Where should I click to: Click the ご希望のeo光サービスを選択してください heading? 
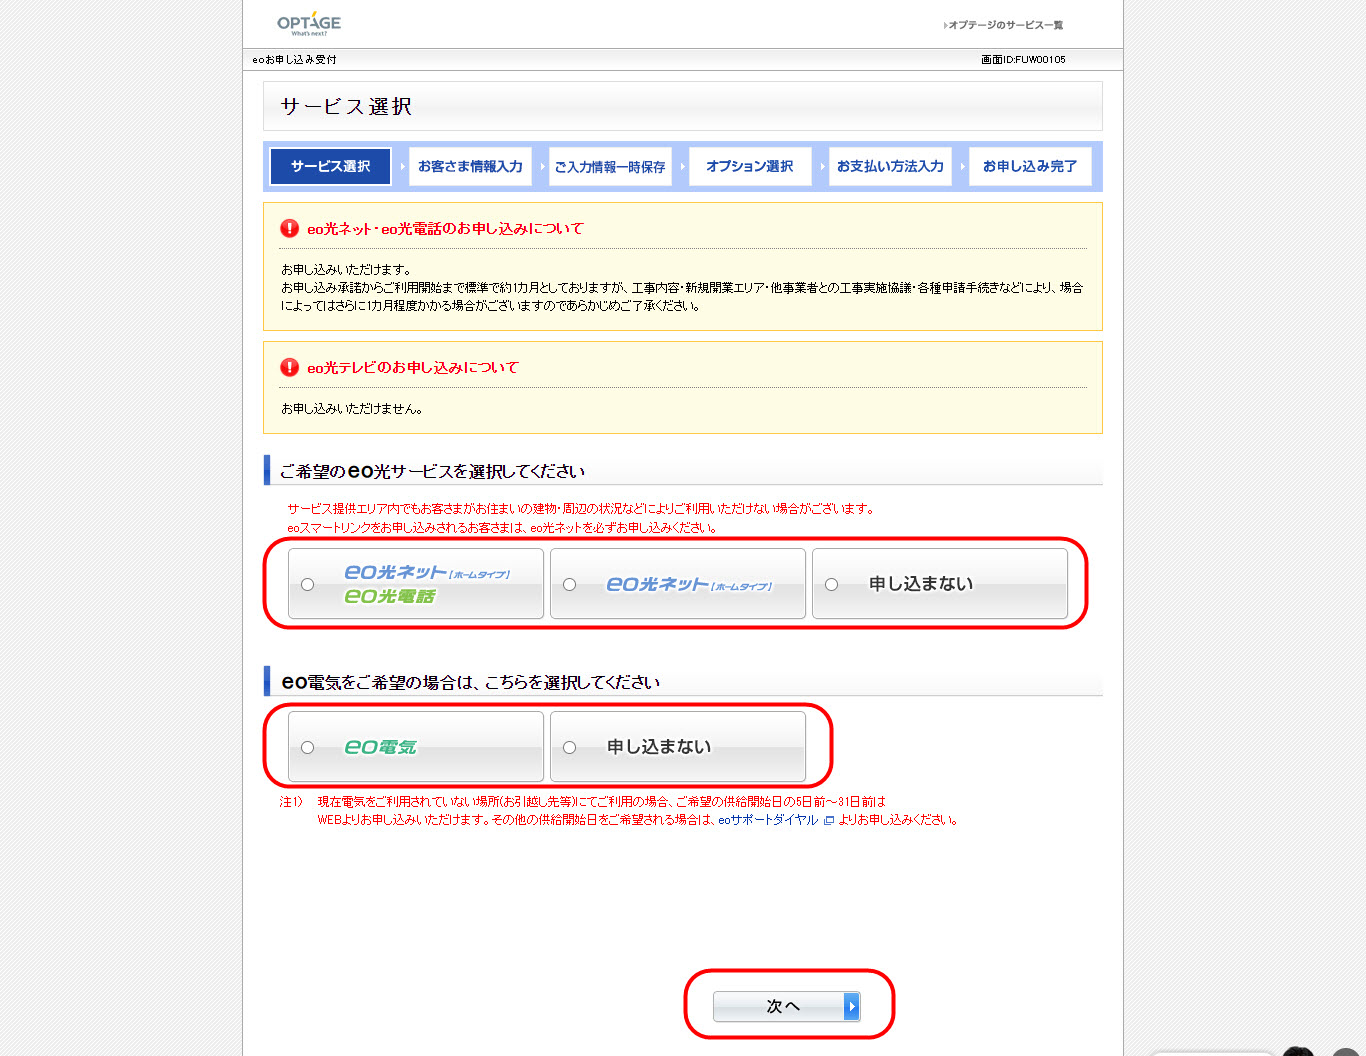click(432, 471)
